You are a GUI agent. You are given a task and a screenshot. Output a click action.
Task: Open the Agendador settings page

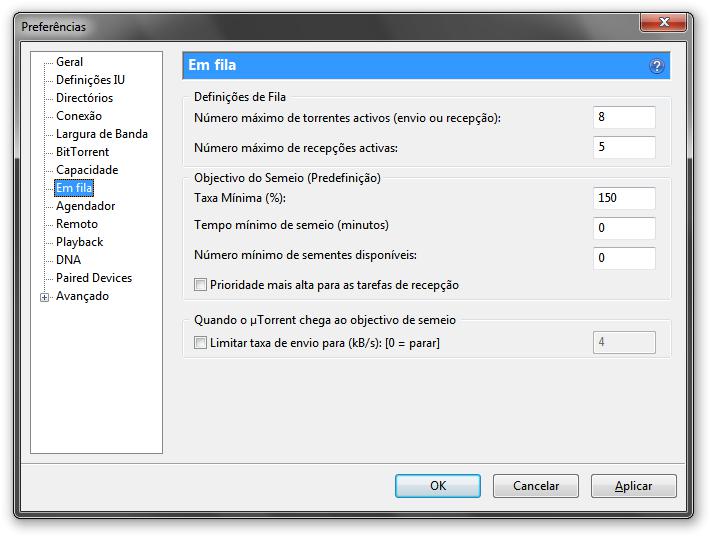86,206
